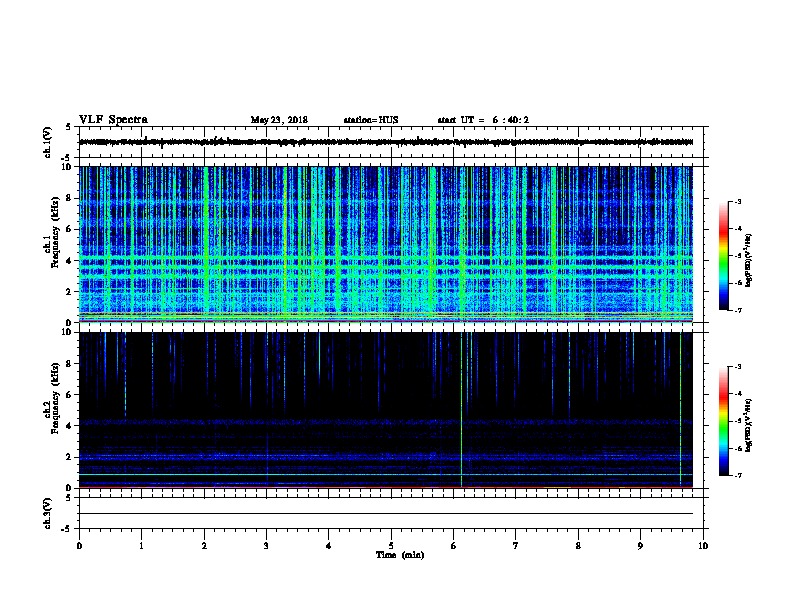Click the flat ch.3 voltage trace line

[x=386, y=514]
